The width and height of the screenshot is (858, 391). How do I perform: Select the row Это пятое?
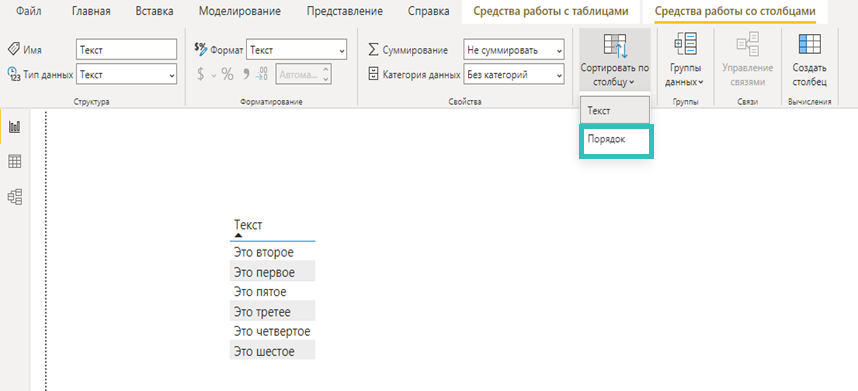273,291
